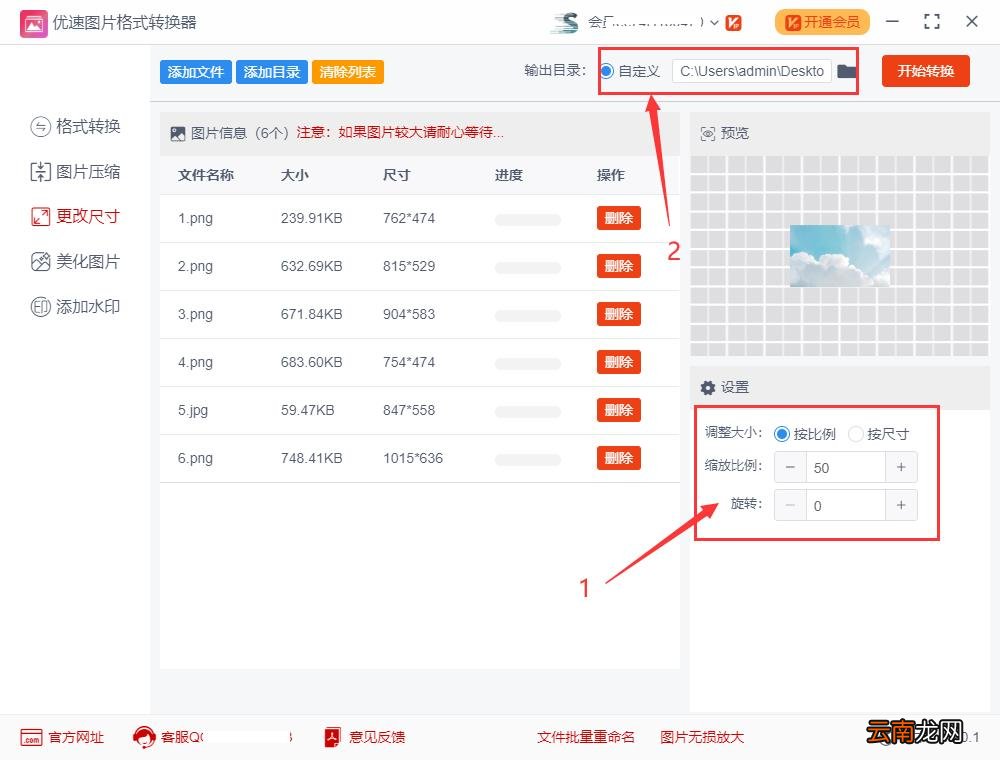Click the 59.47KB size cell
1000x760 pixels.
307,410
